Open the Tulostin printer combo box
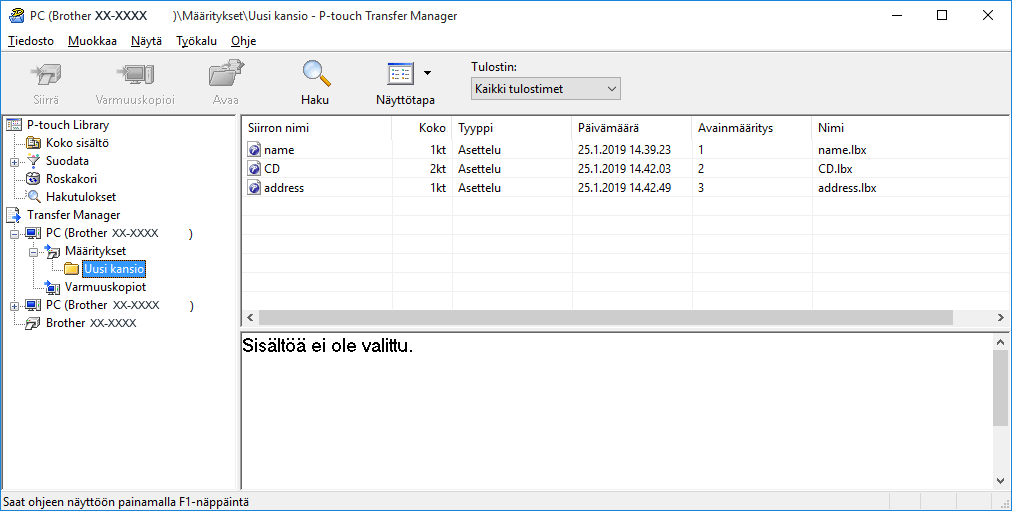 click(545, 89)
